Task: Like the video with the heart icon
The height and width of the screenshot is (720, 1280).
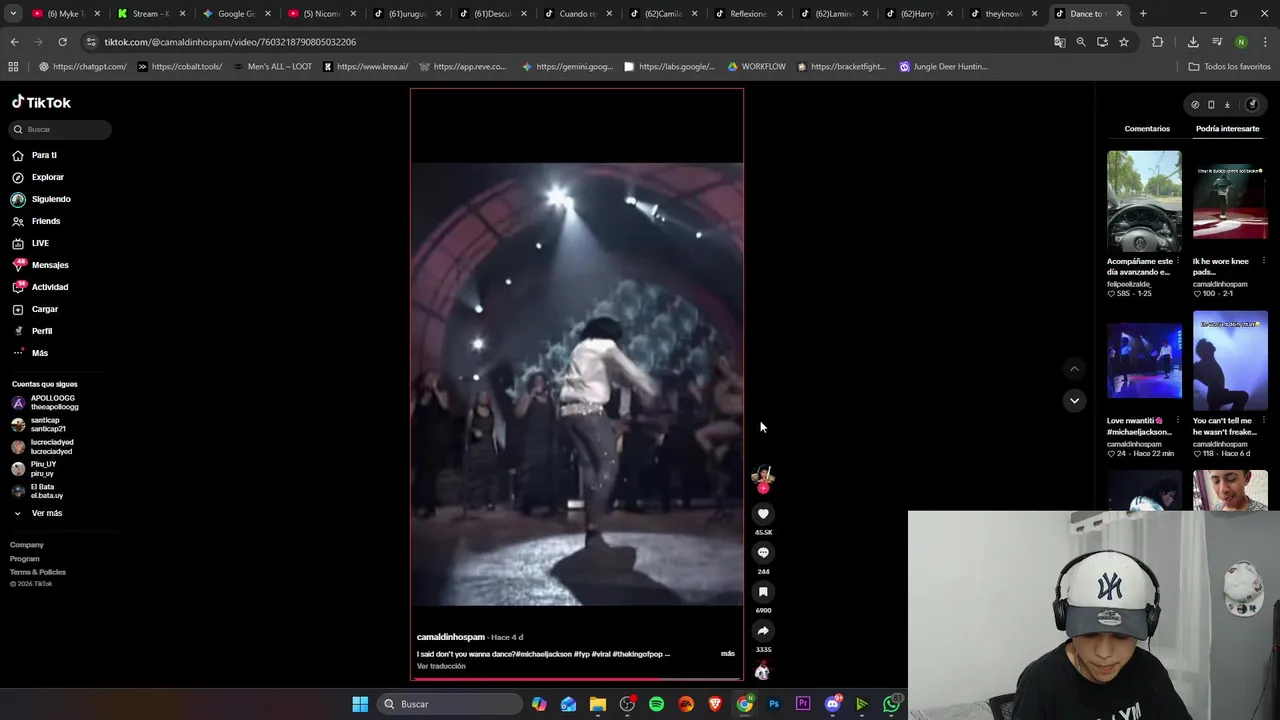Action: click(763, 514)
